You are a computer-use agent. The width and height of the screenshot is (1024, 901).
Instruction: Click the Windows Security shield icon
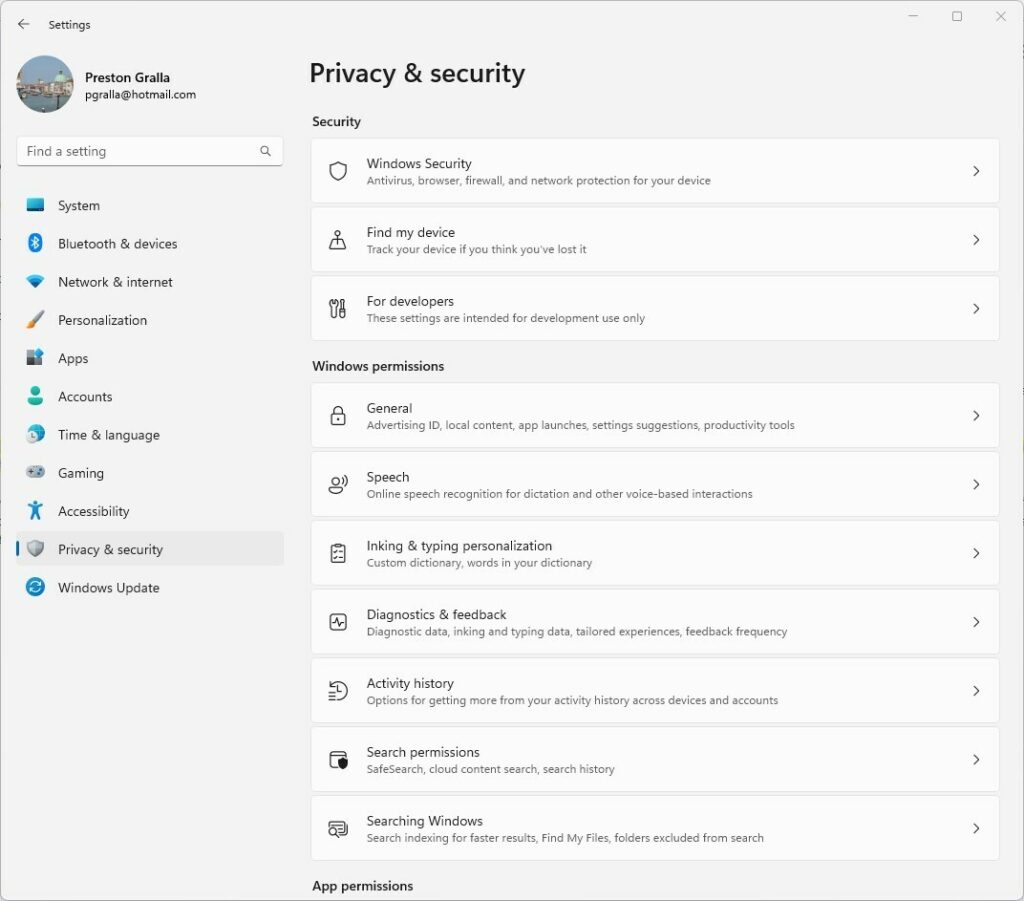(338, 171)
